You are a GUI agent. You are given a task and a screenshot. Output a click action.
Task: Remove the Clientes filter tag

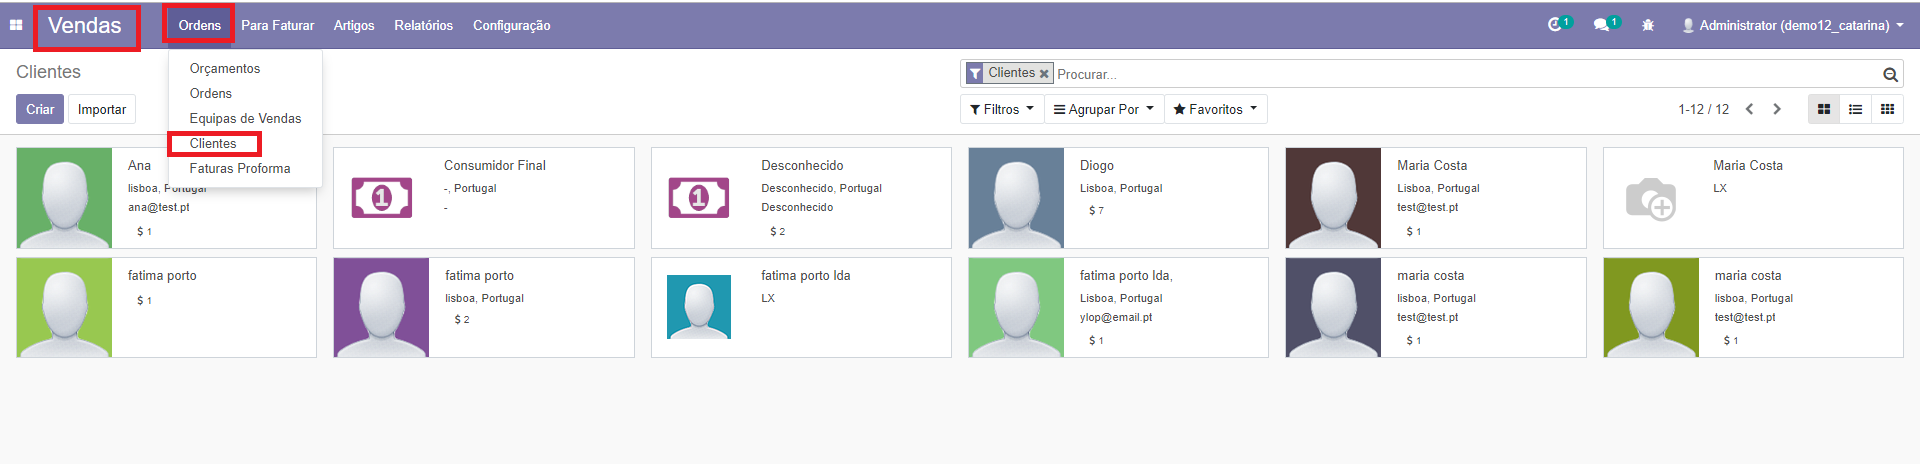pos(1044,74)
